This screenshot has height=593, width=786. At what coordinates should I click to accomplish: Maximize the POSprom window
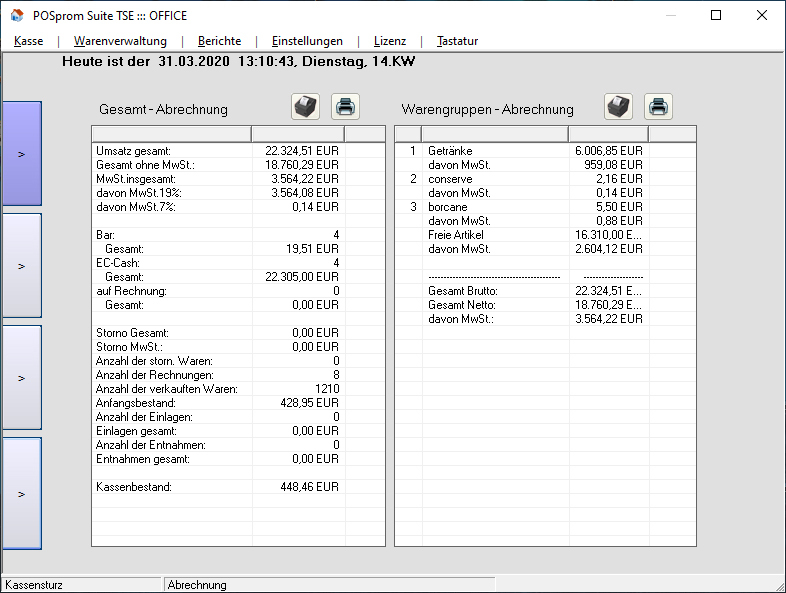click(x=716, y=16)
